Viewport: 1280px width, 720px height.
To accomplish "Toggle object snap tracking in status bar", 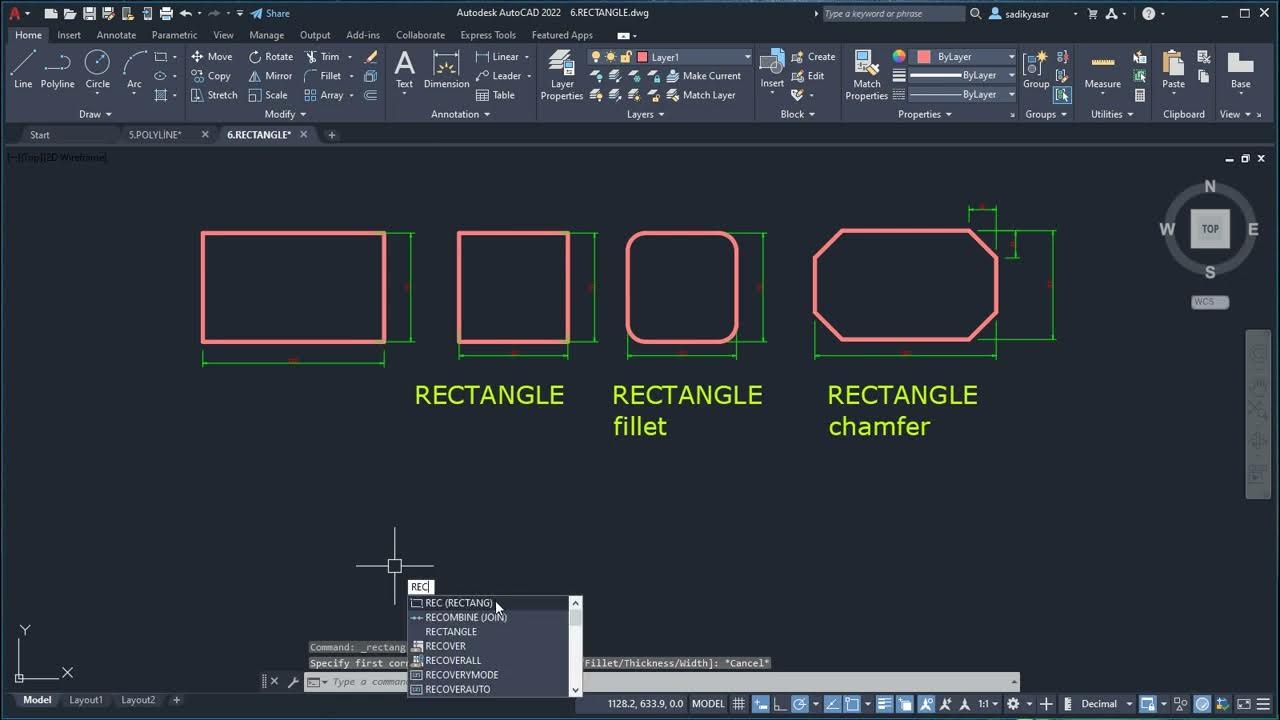I will (x=832, y=704).
